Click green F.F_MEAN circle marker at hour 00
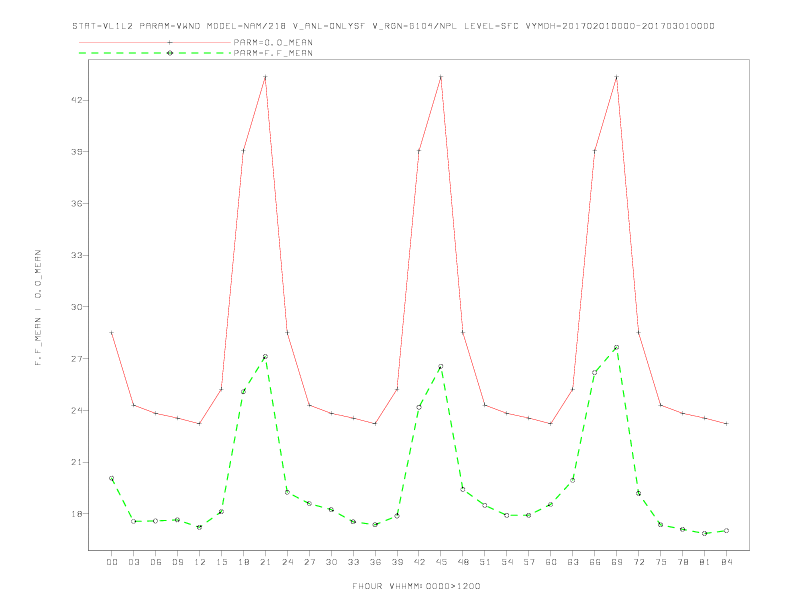792x612 pixels. tap(112, 478)
